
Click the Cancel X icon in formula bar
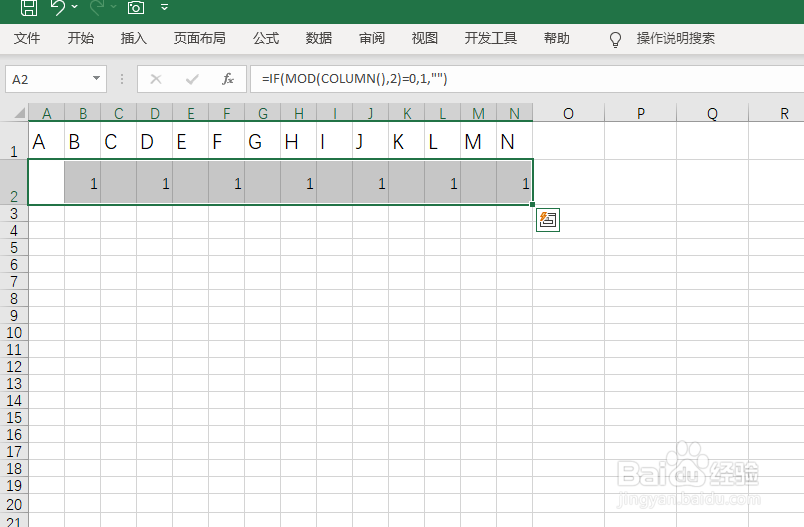pos(156,79)
